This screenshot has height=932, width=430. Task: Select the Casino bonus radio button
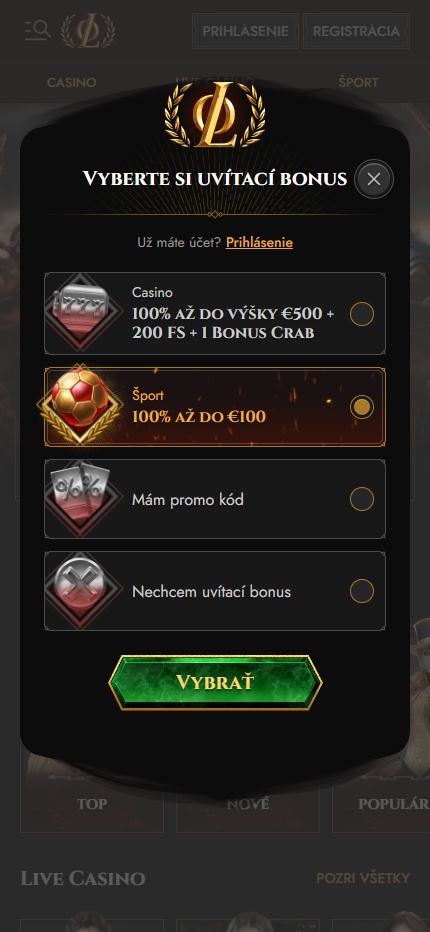(362, 314)
